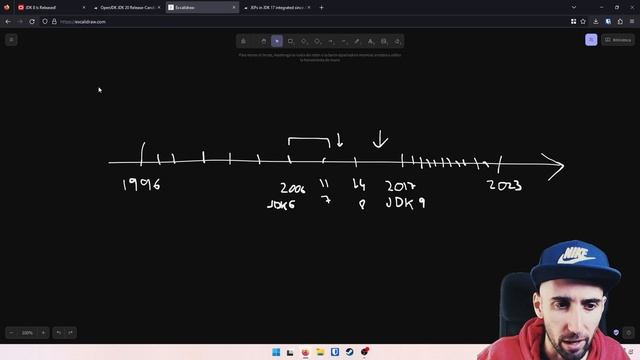Bookmark this page with the star
Viewport: 640px width, 360px height.
[x=583, y=22]
